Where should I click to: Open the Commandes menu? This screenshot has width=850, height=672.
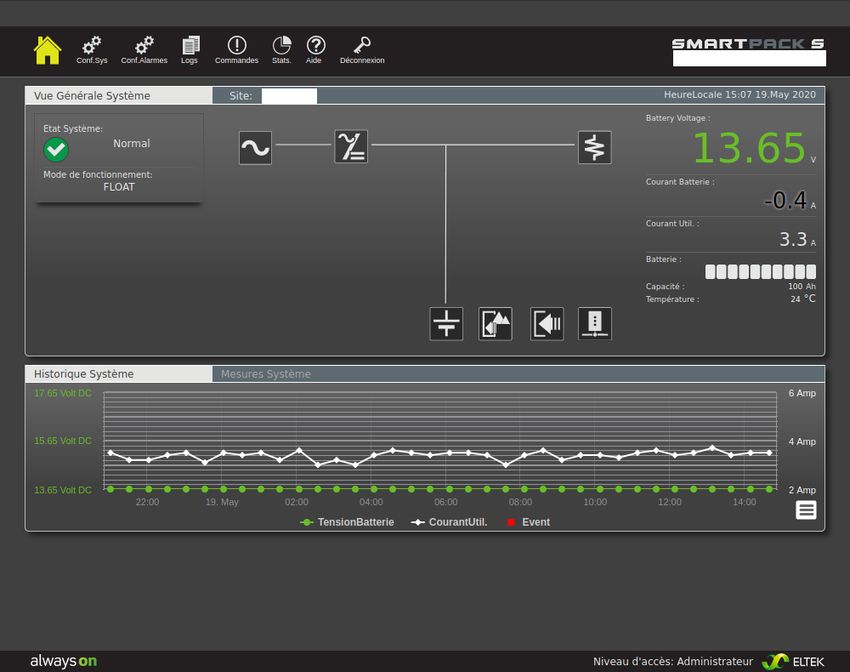[237, 49]
